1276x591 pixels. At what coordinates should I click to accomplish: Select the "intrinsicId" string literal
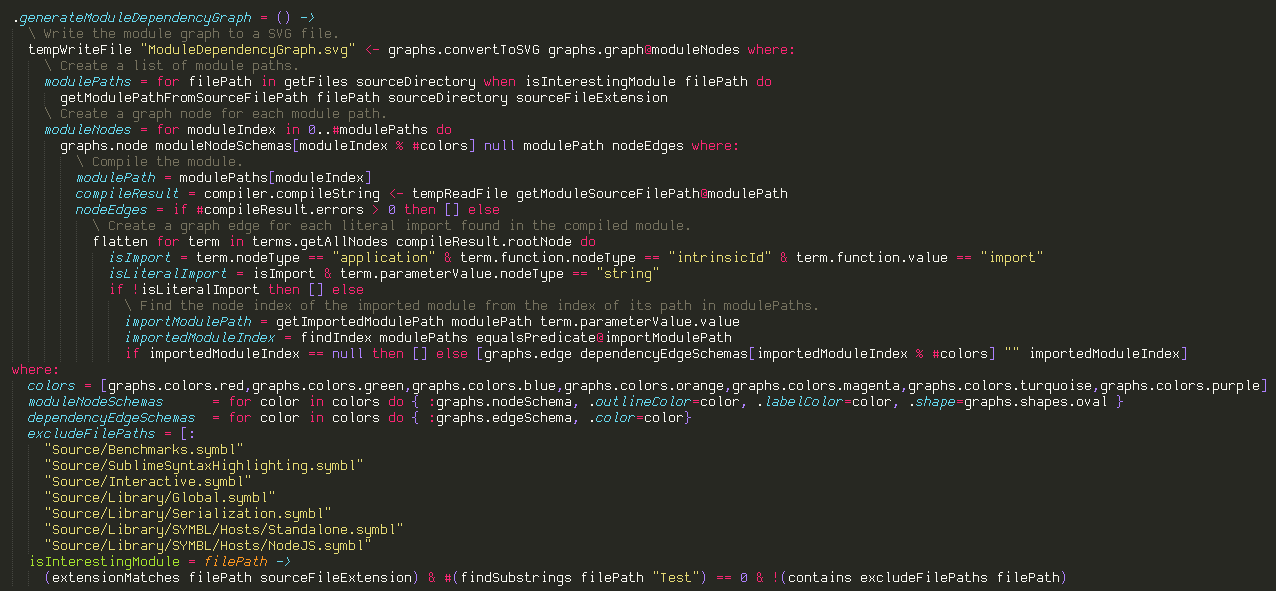click(x=720, y=257)
